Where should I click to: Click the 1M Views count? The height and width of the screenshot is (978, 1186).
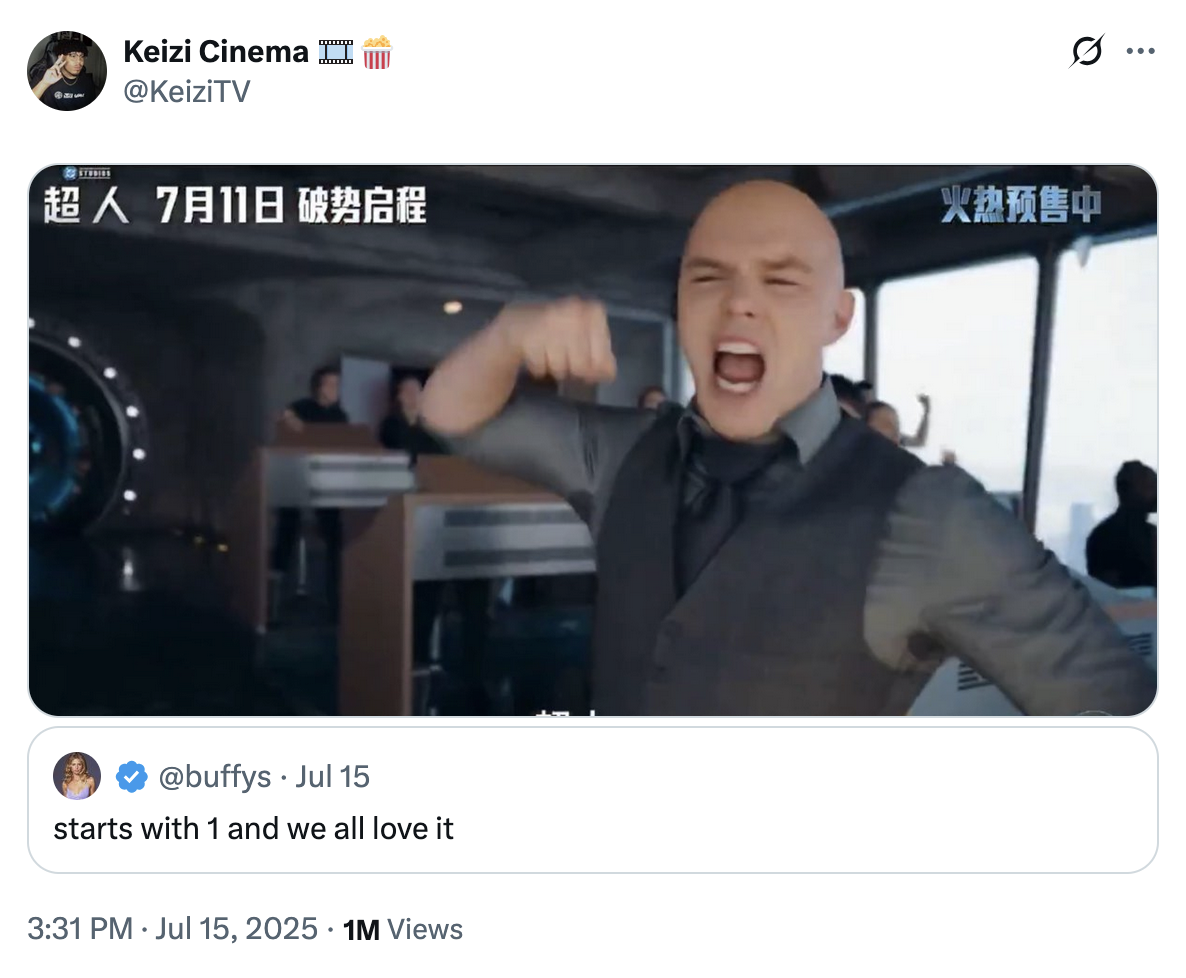[x=402, y=930]
